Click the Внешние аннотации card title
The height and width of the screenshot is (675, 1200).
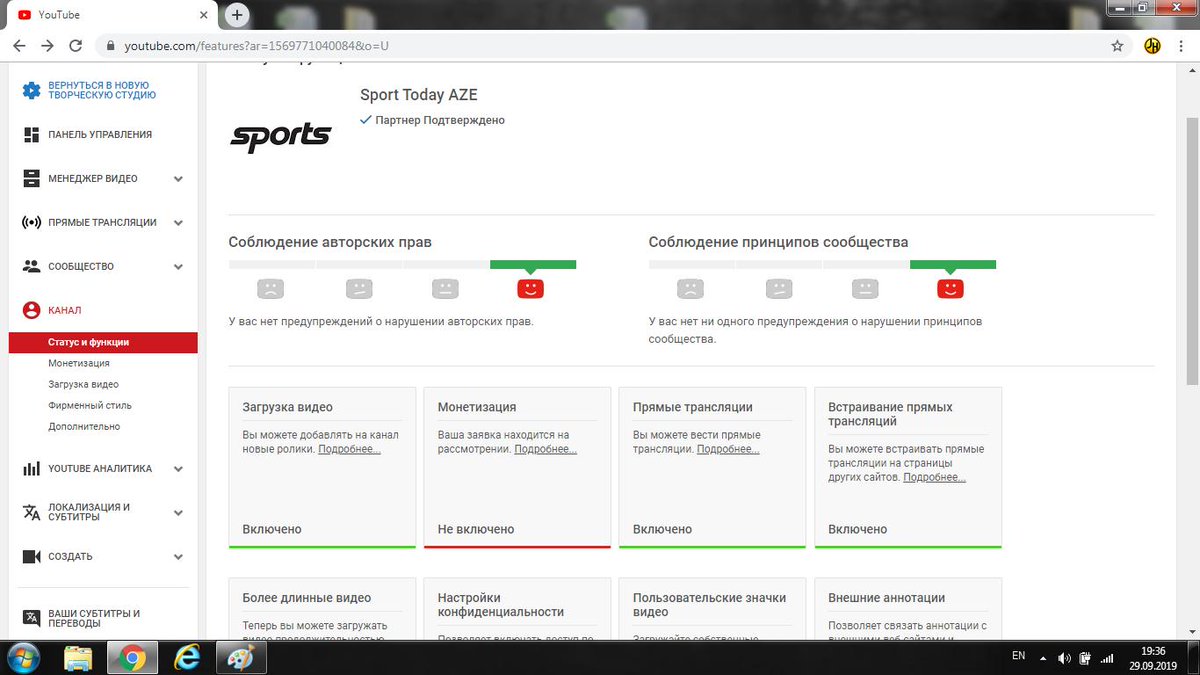tap(886, 598)
